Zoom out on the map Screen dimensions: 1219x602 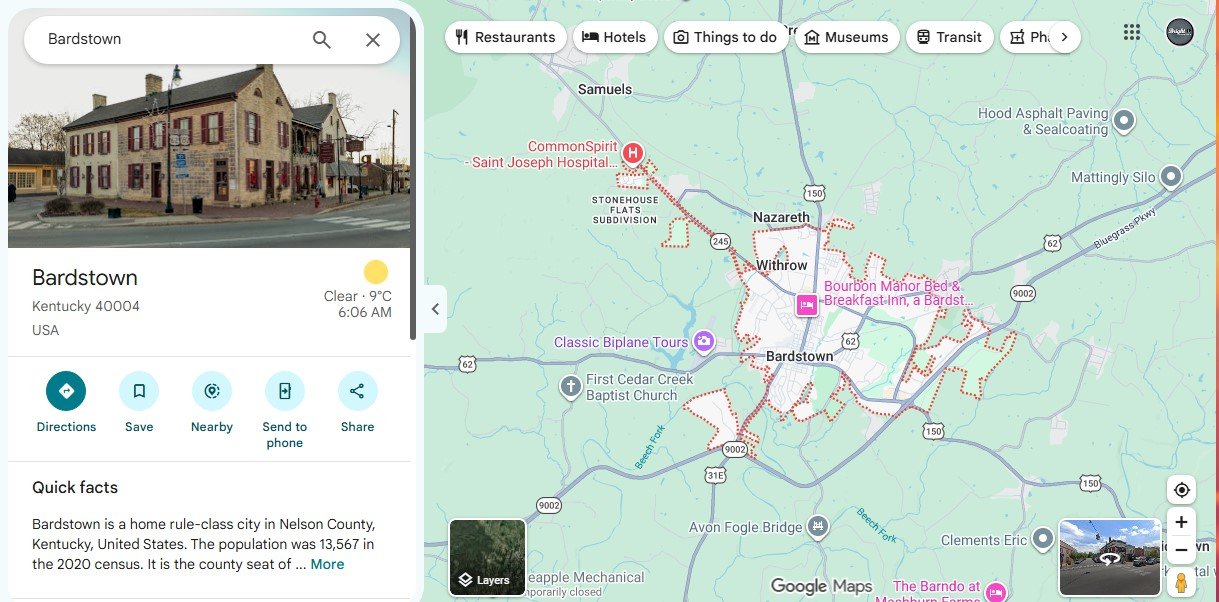click(x=1182, y=550)
